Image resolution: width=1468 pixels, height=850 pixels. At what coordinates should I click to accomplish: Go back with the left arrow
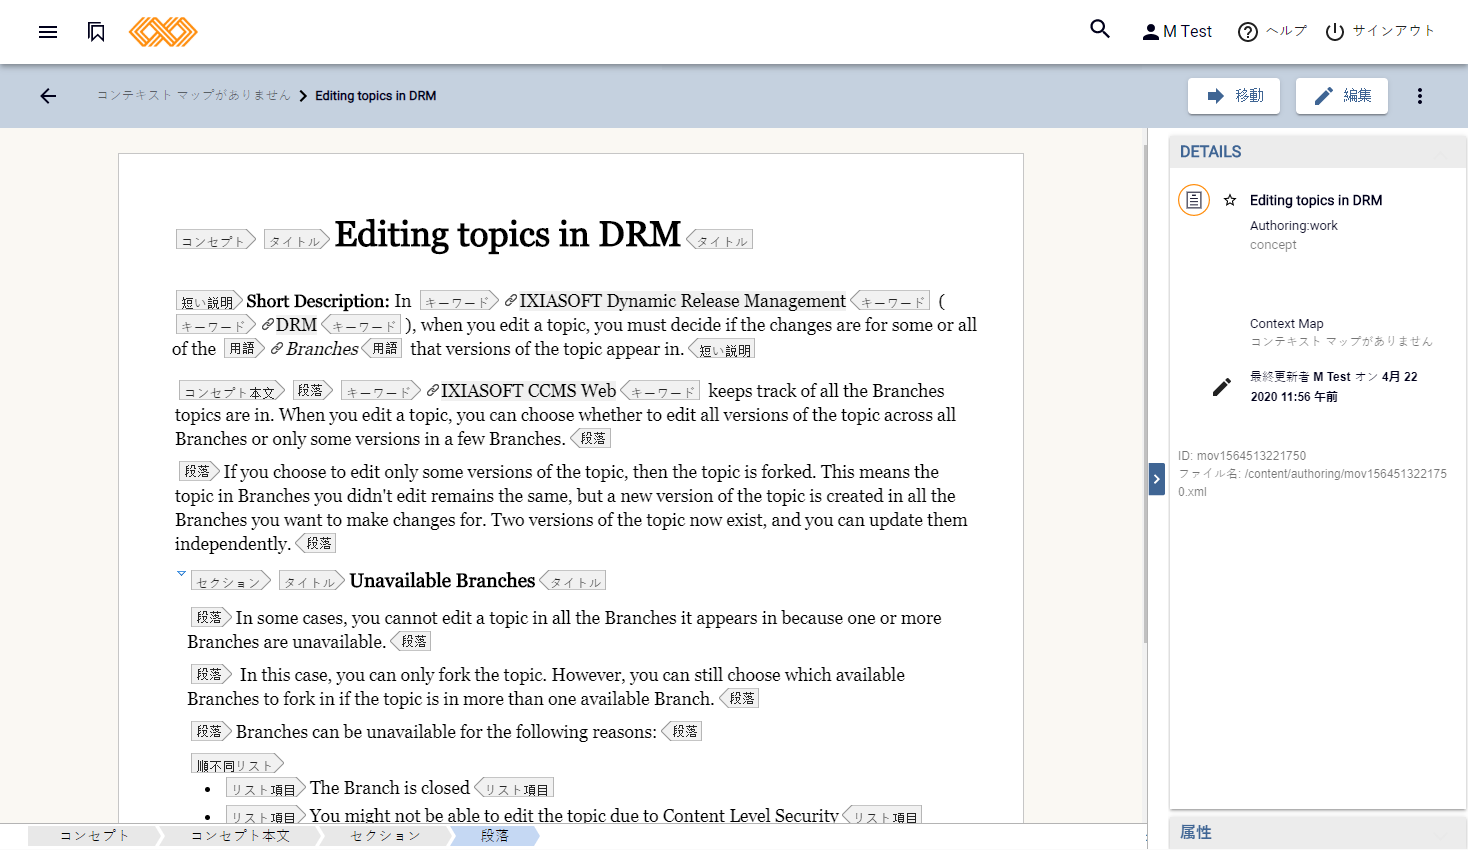pyautogui.click(x=48, y=96)
